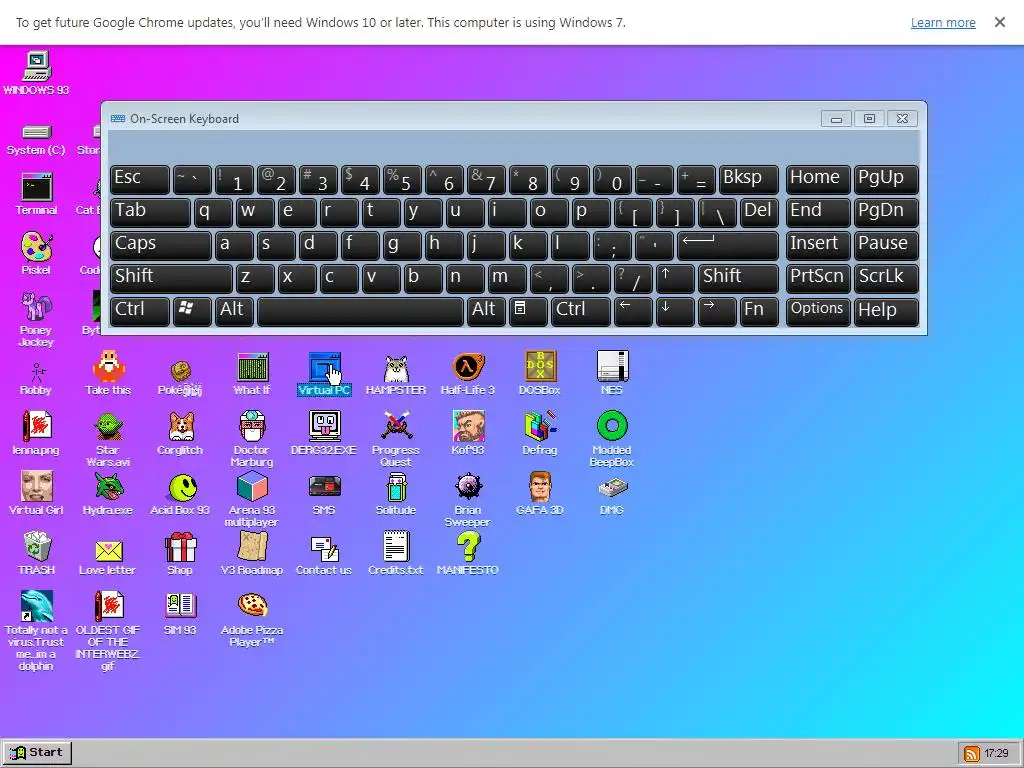Viewport: 1024px width, 768px height.
Task: Toggle the Fn key on keyboard
Action: point(760,311)
